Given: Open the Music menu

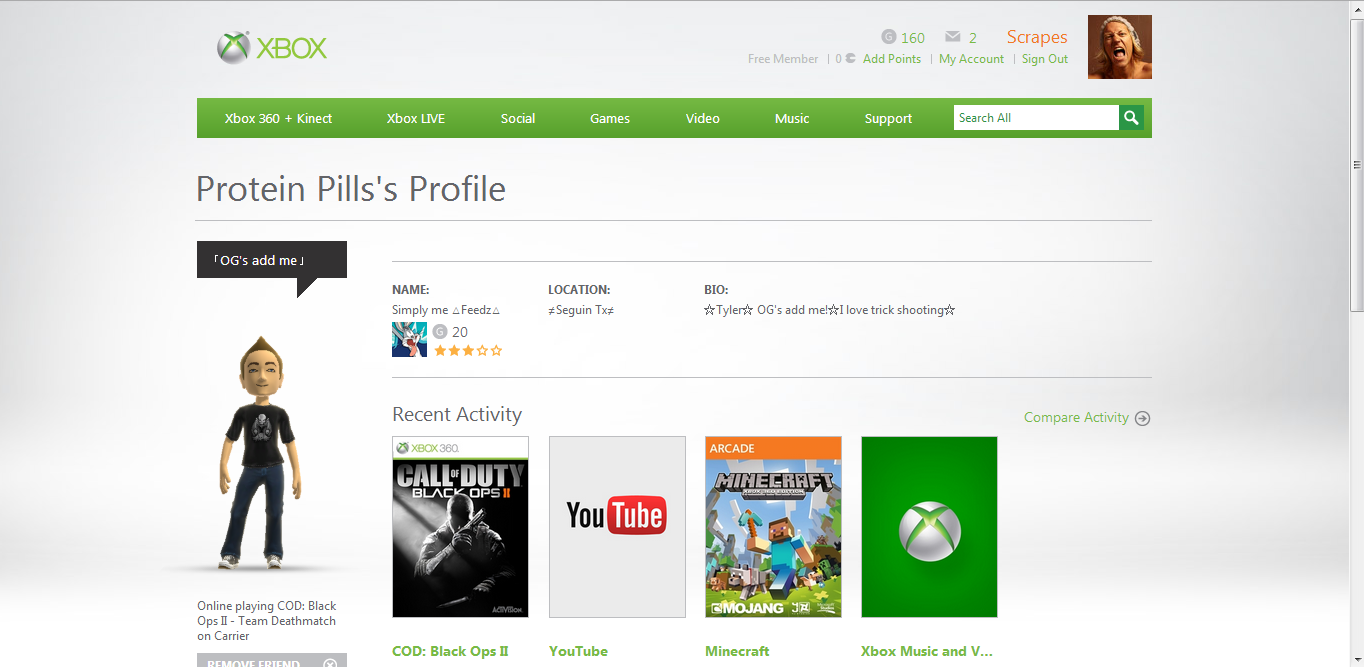Looking at the screenshot, I should point(792,118).
